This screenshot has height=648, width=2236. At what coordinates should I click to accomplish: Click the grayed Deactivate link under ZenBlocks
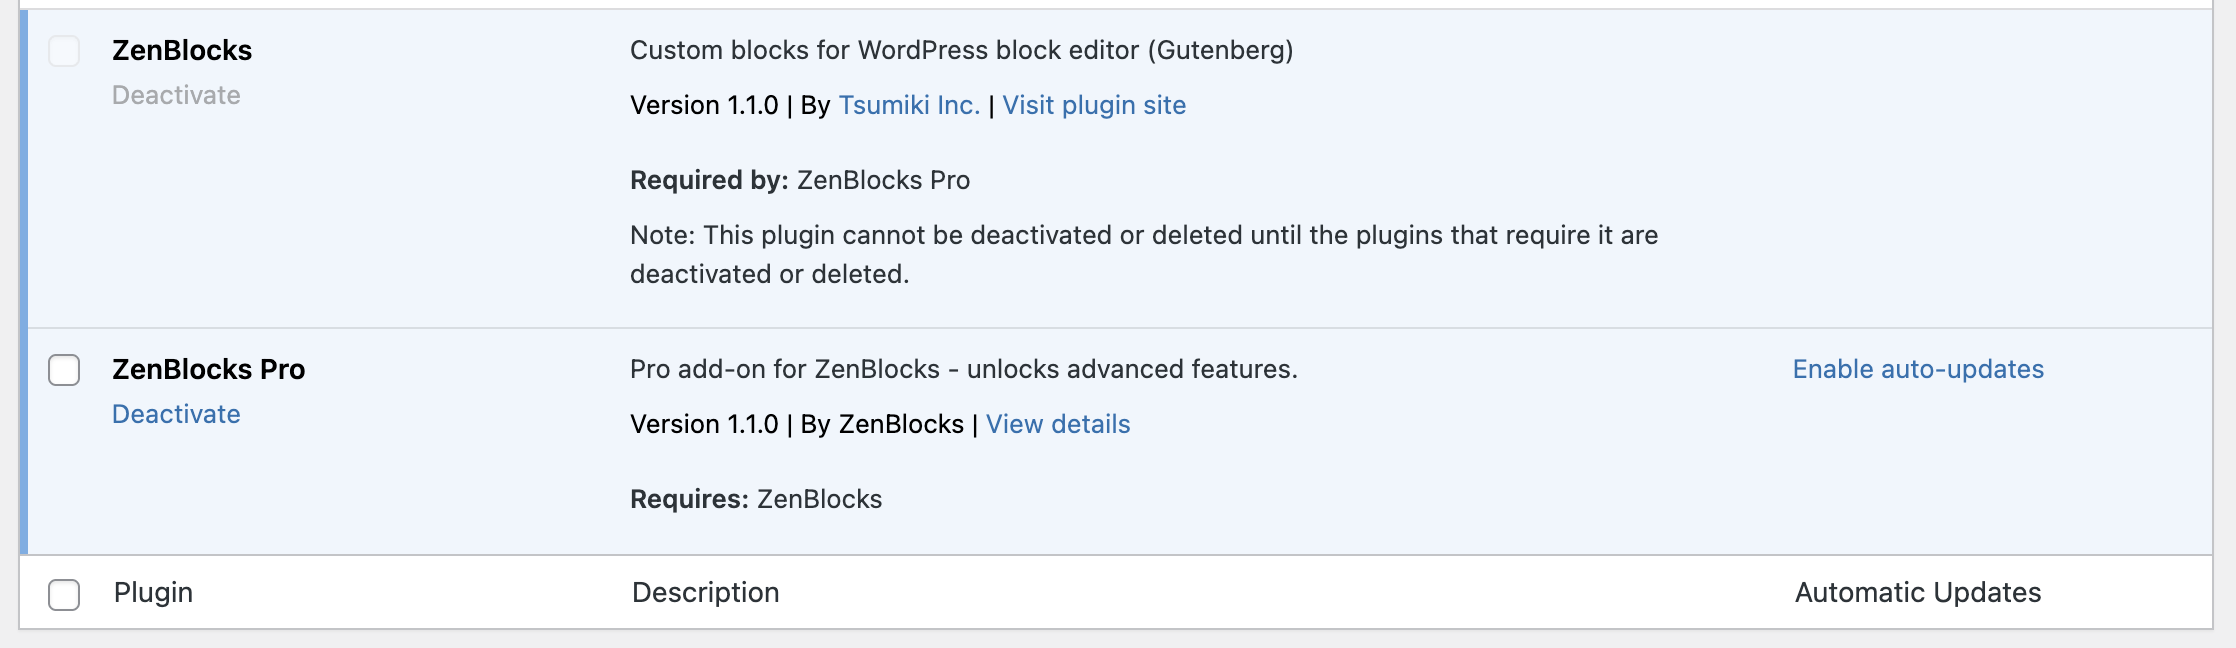coord(175,95)
